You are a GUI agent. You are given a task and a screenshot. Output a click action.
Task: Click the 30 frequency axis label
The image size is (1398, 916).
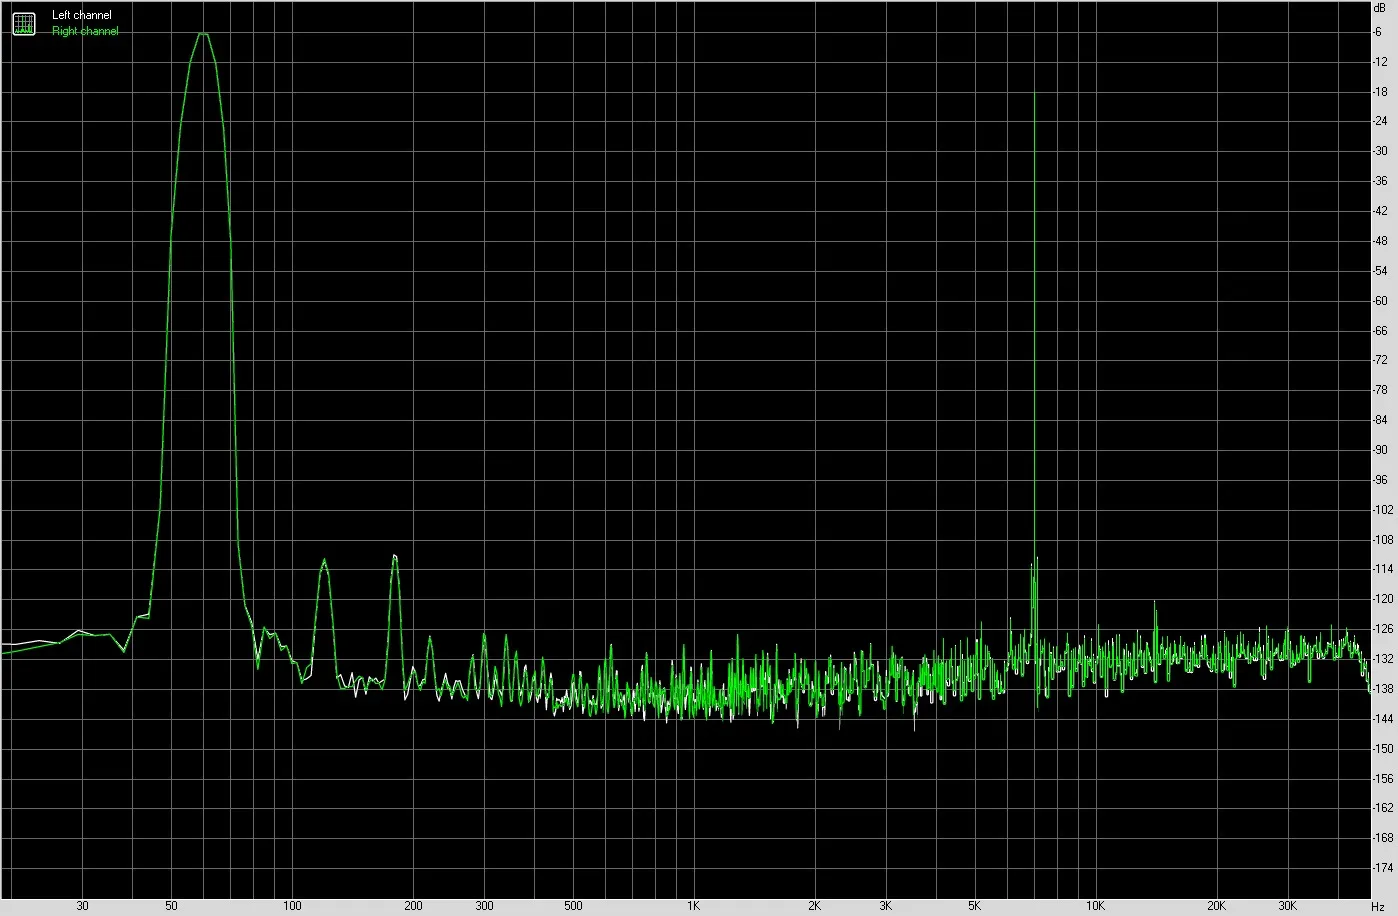click(x=83, y=906)
